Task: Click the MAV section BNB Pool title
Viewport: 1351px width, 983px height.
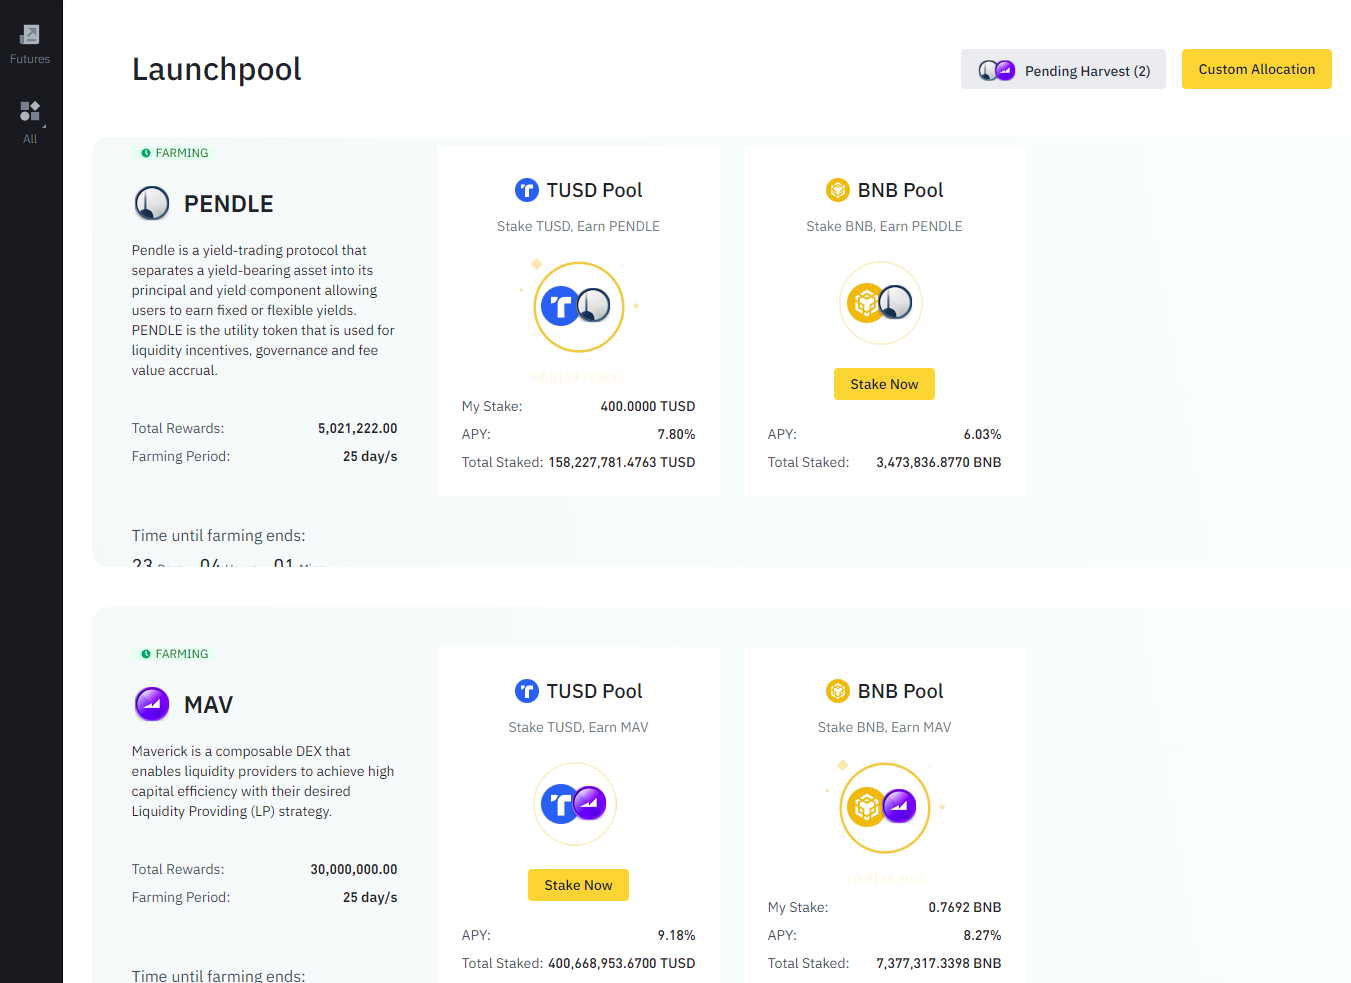Action: tap(900, 691)
